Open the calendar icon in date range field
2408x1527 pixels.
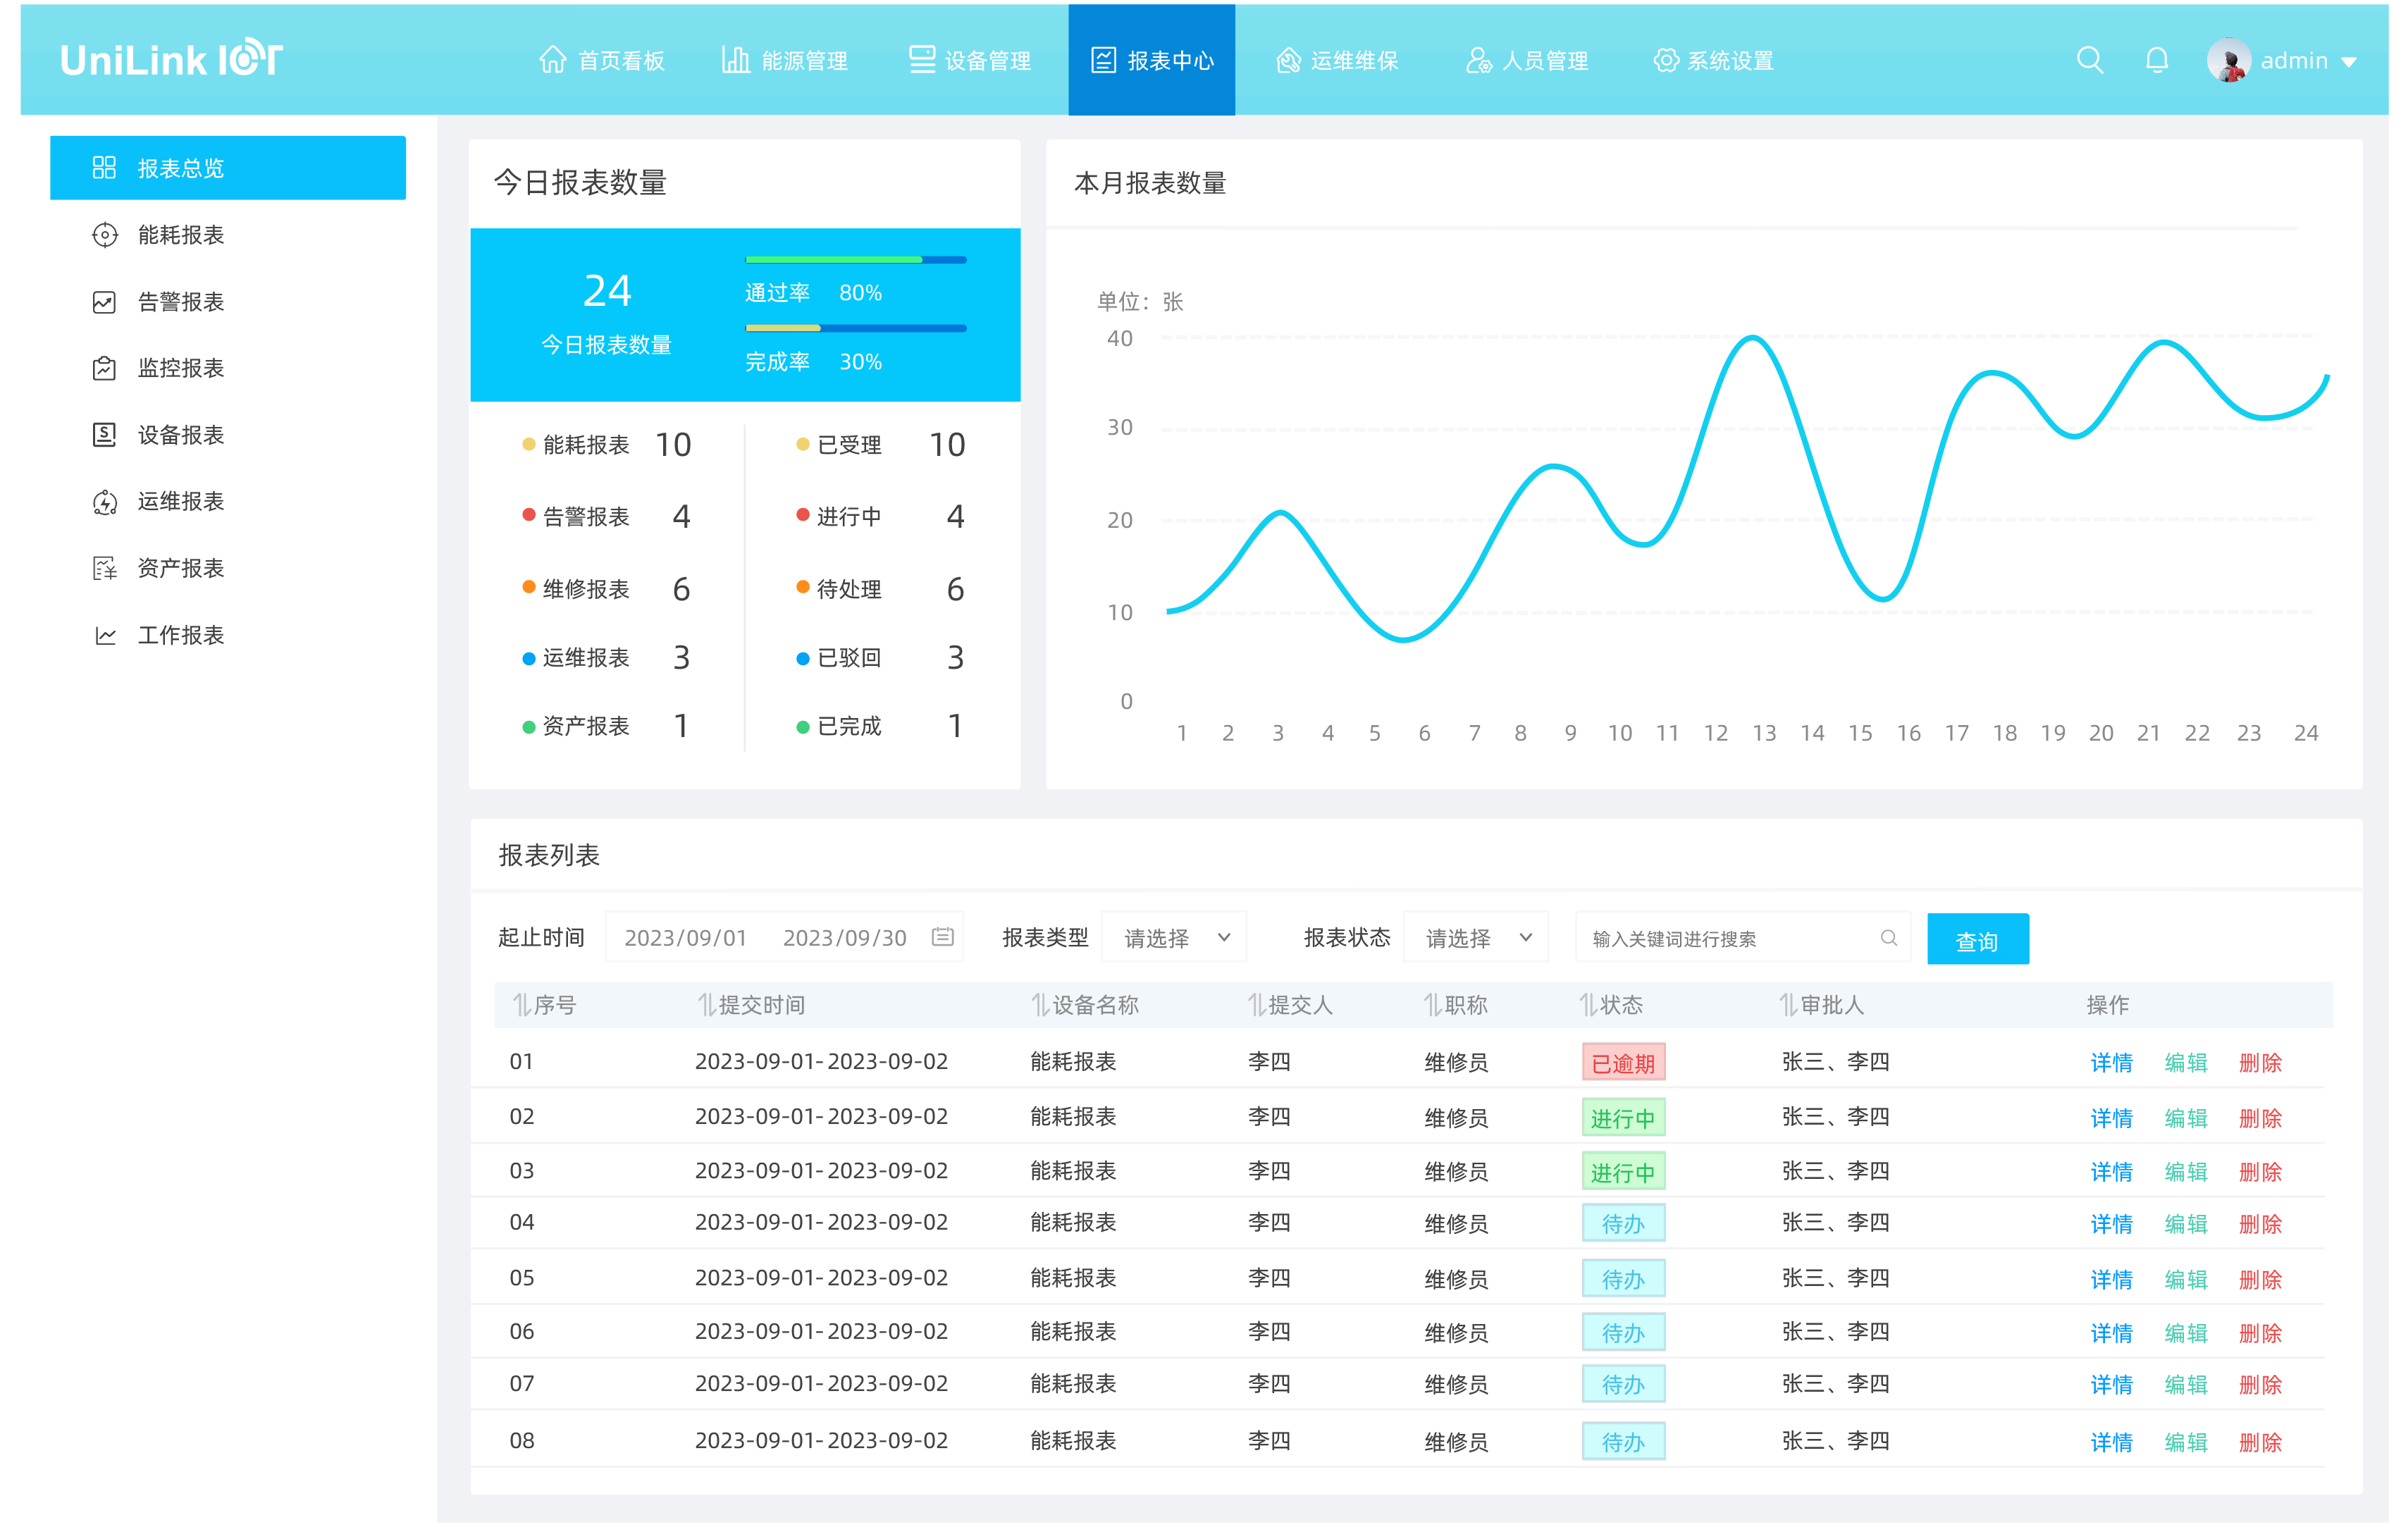[942, 936]
